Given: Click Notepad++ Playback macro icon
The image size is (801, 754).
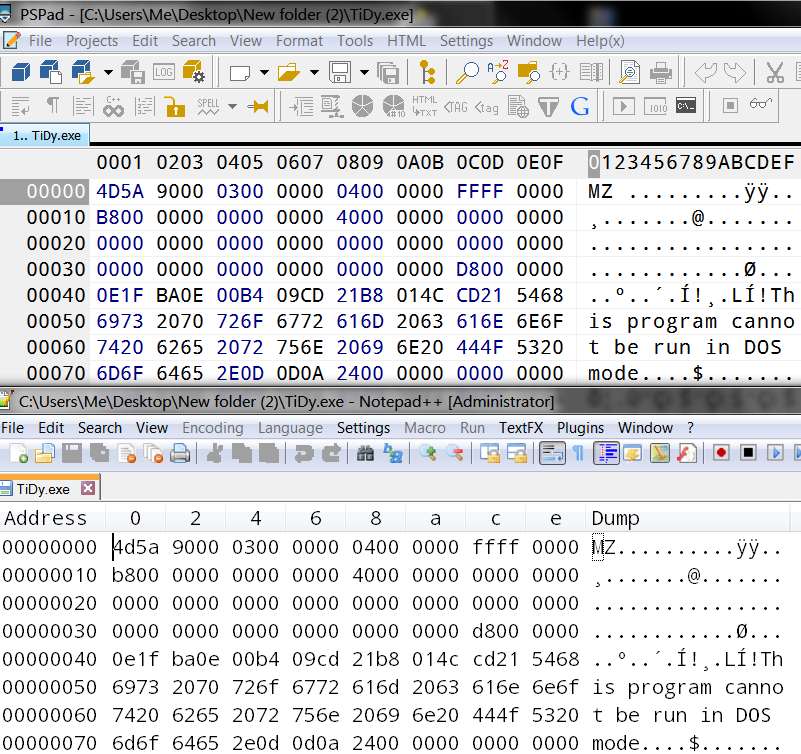Looking at the screenshot, I should tap(775, 453).
